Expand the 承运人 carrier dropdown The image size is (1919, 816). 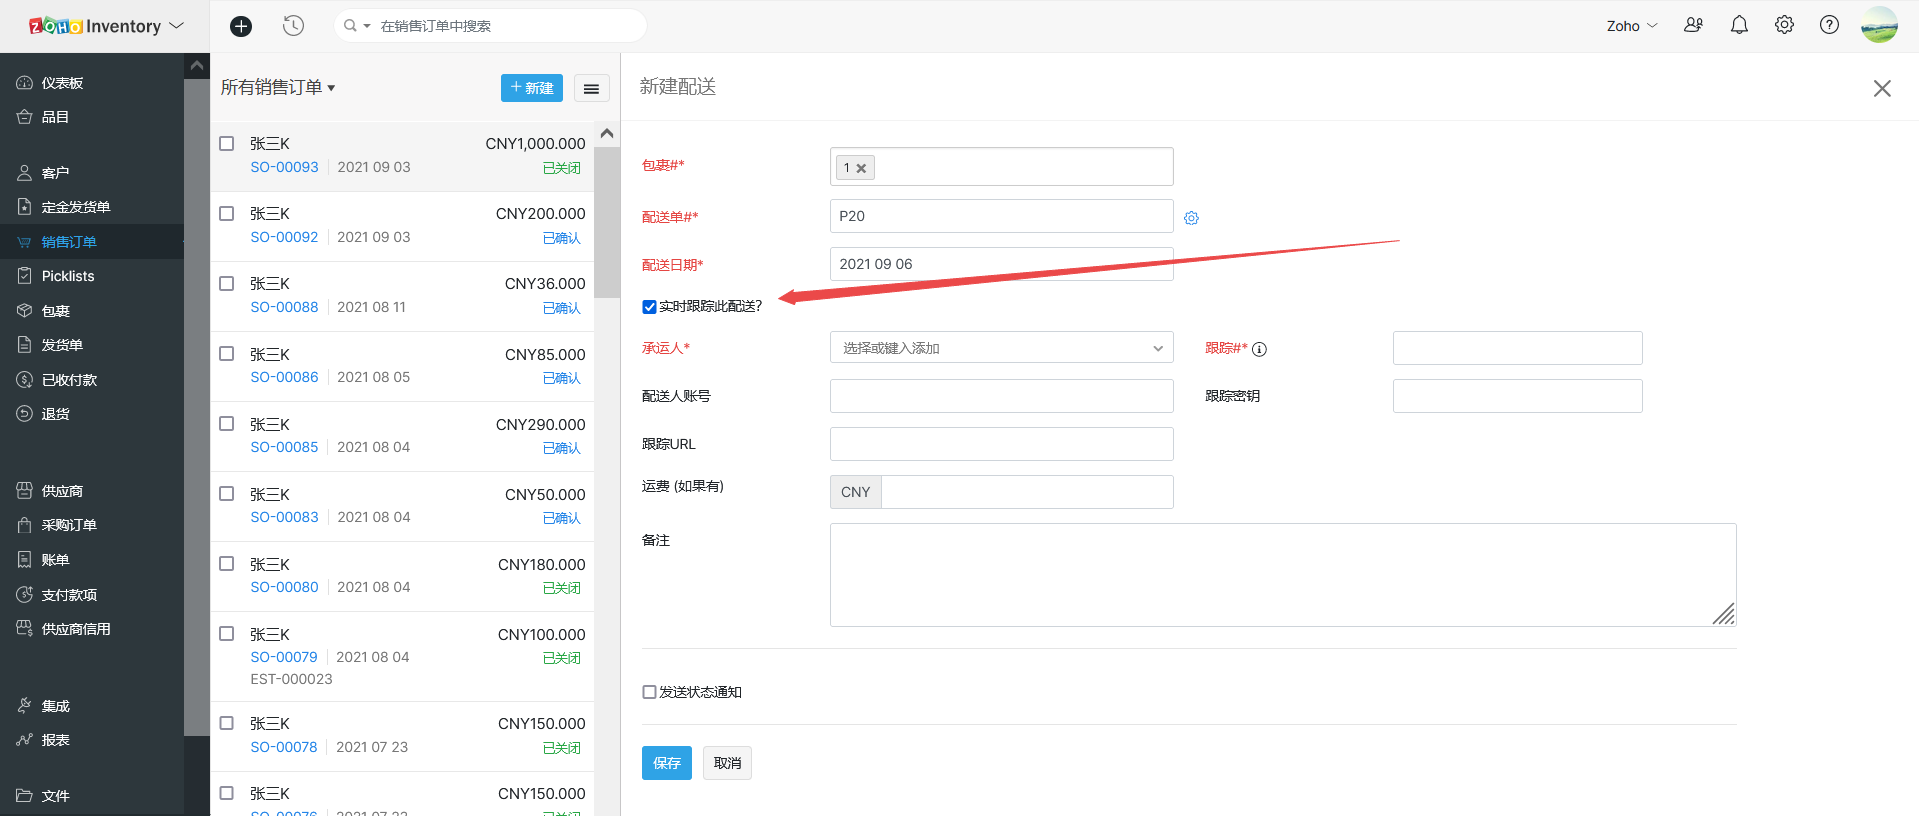(1001, 348)
